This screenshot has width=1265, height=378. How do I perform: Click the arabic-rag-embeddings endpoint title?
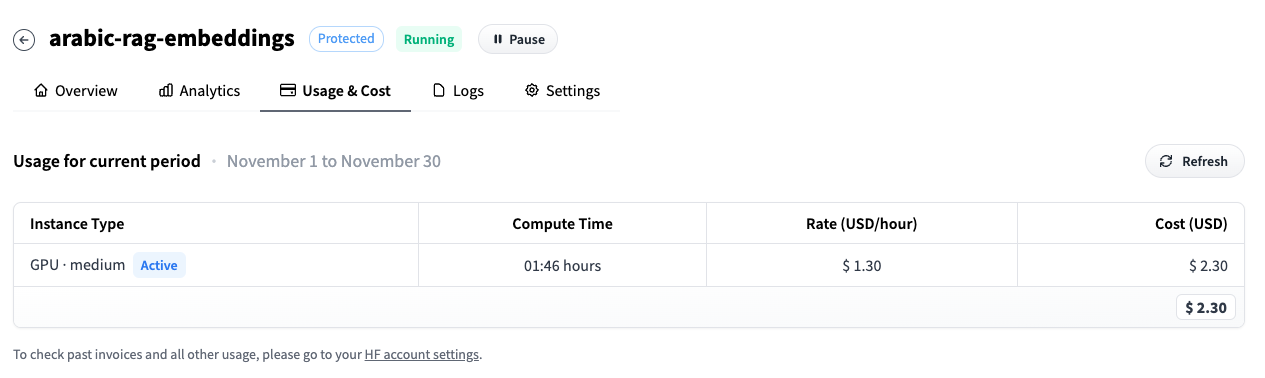[x=172, y=39]
